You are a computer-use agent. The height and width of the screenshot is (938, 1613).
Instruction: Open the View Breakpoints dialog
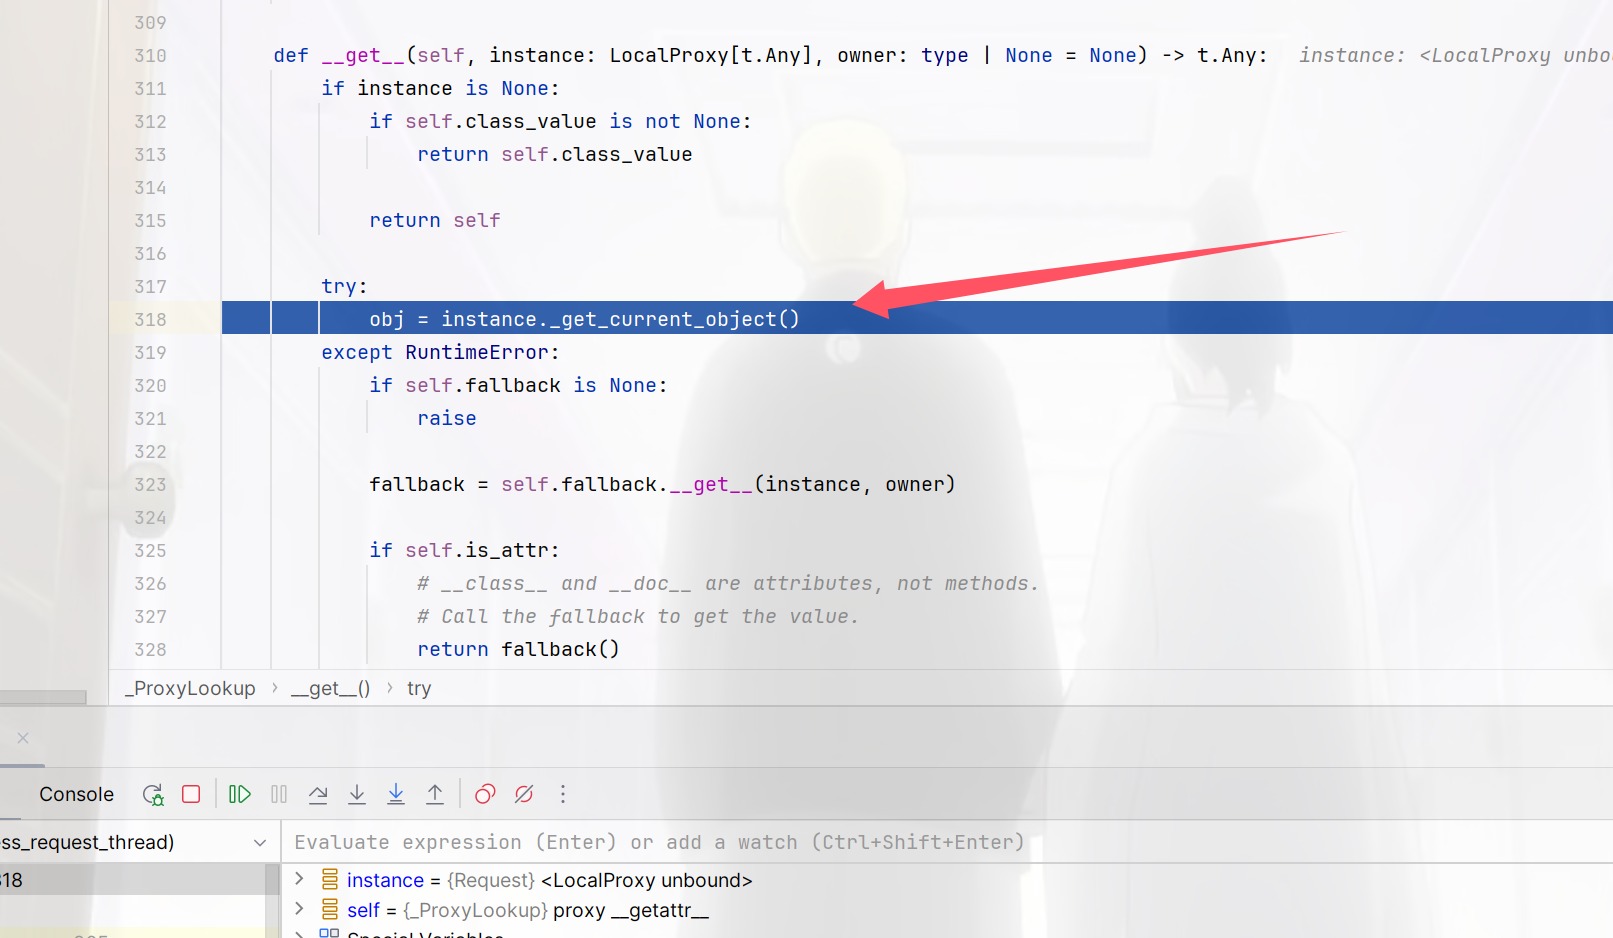(485, 794)
